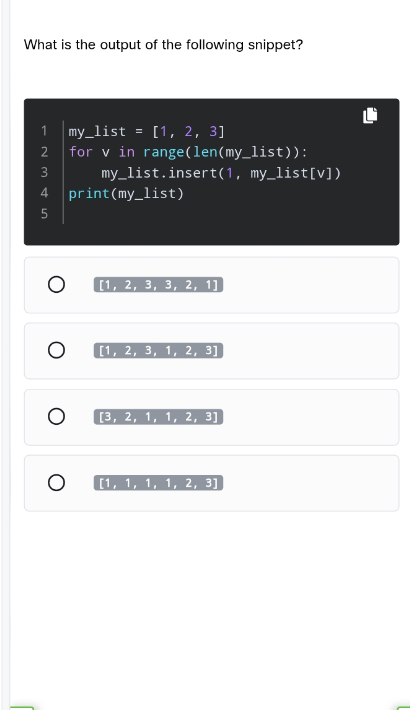Click line number 1 in the code gutter
This screenshot has height=710, width=410.
click(44, 131)
